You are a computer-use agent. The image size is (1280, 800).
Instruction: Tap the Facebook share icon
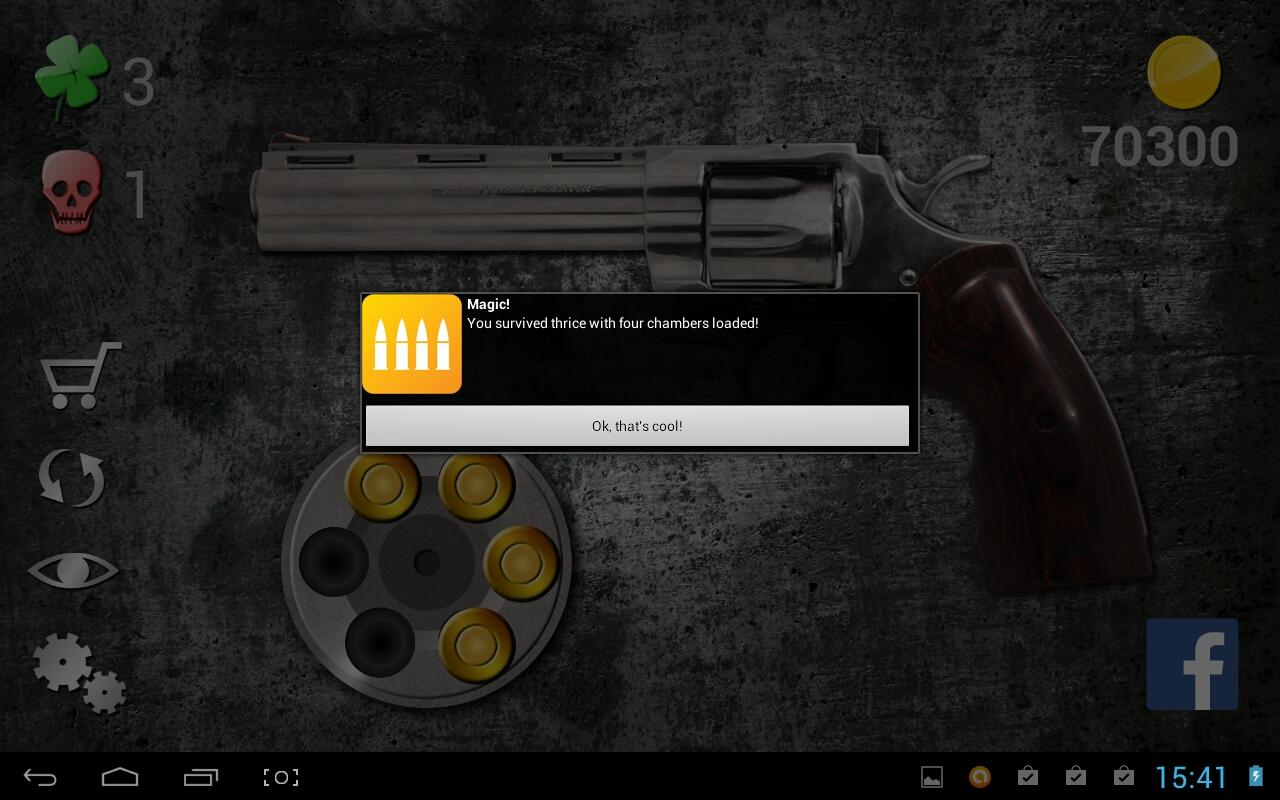(1192, 664)
